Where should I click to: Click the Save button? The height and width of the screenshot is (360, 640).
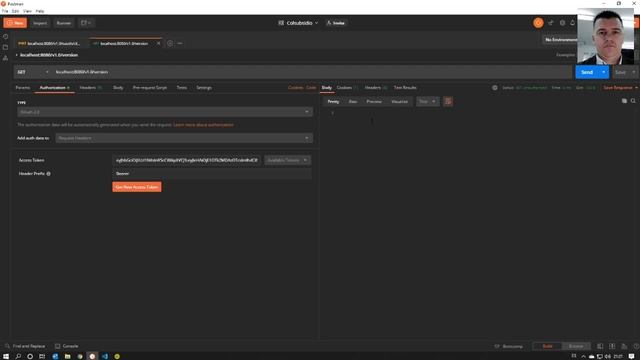click(x=620, y=72)
